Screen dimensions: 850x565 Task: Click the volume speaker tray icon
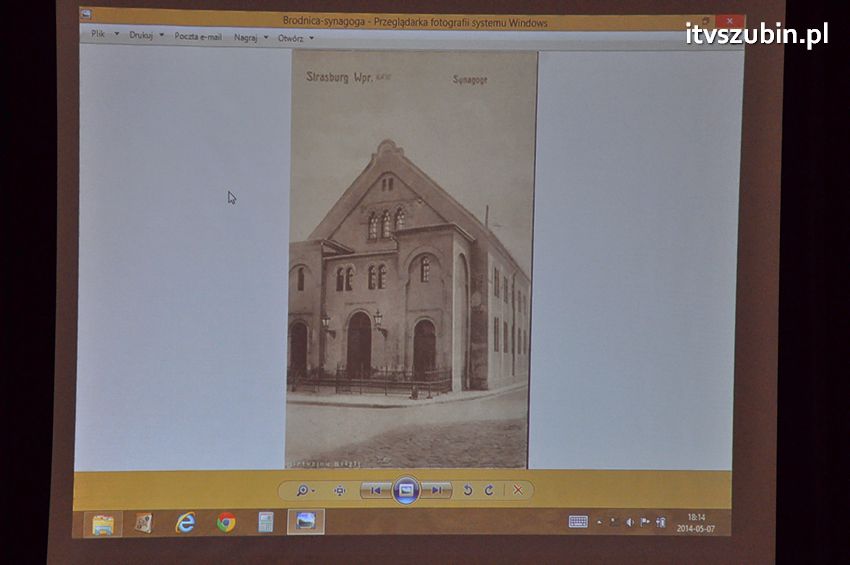coord(630,522)
